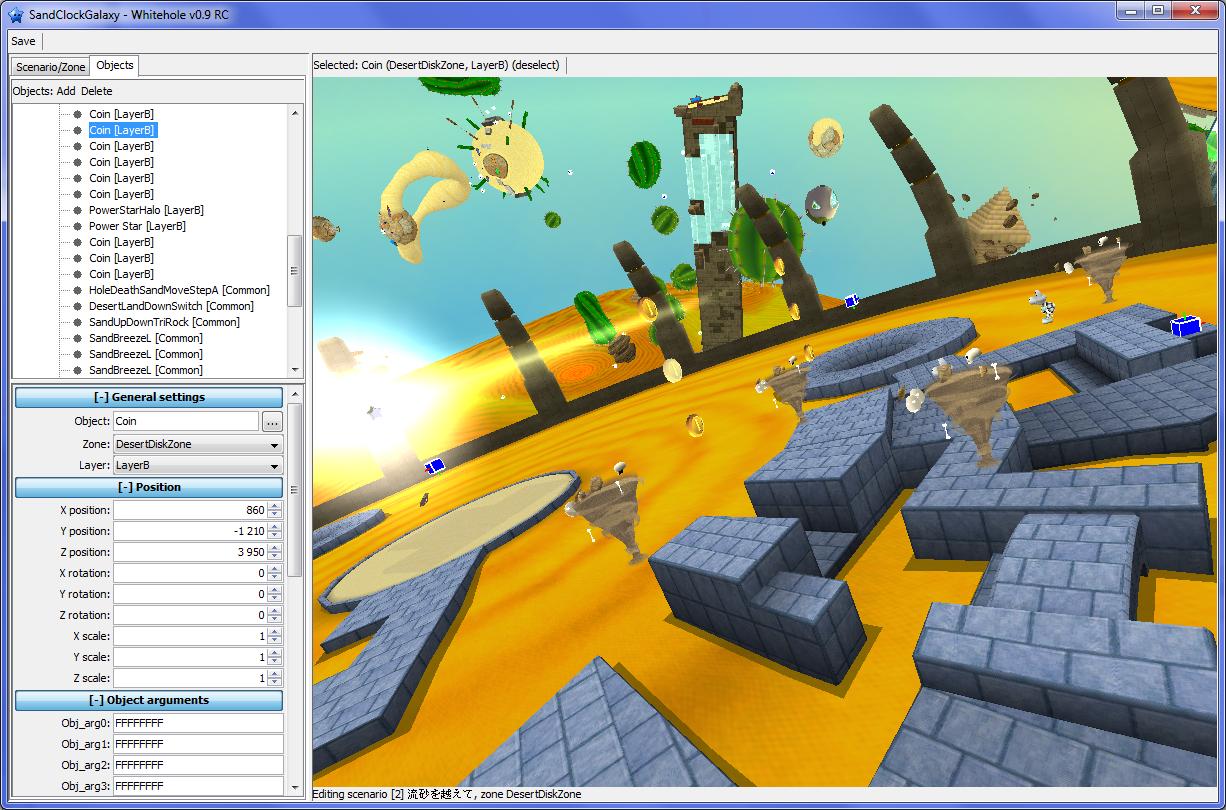
Task: Click the gear icon beside SandUpDownTriRock
Action: pyautogui.click(x=78, y=322)
